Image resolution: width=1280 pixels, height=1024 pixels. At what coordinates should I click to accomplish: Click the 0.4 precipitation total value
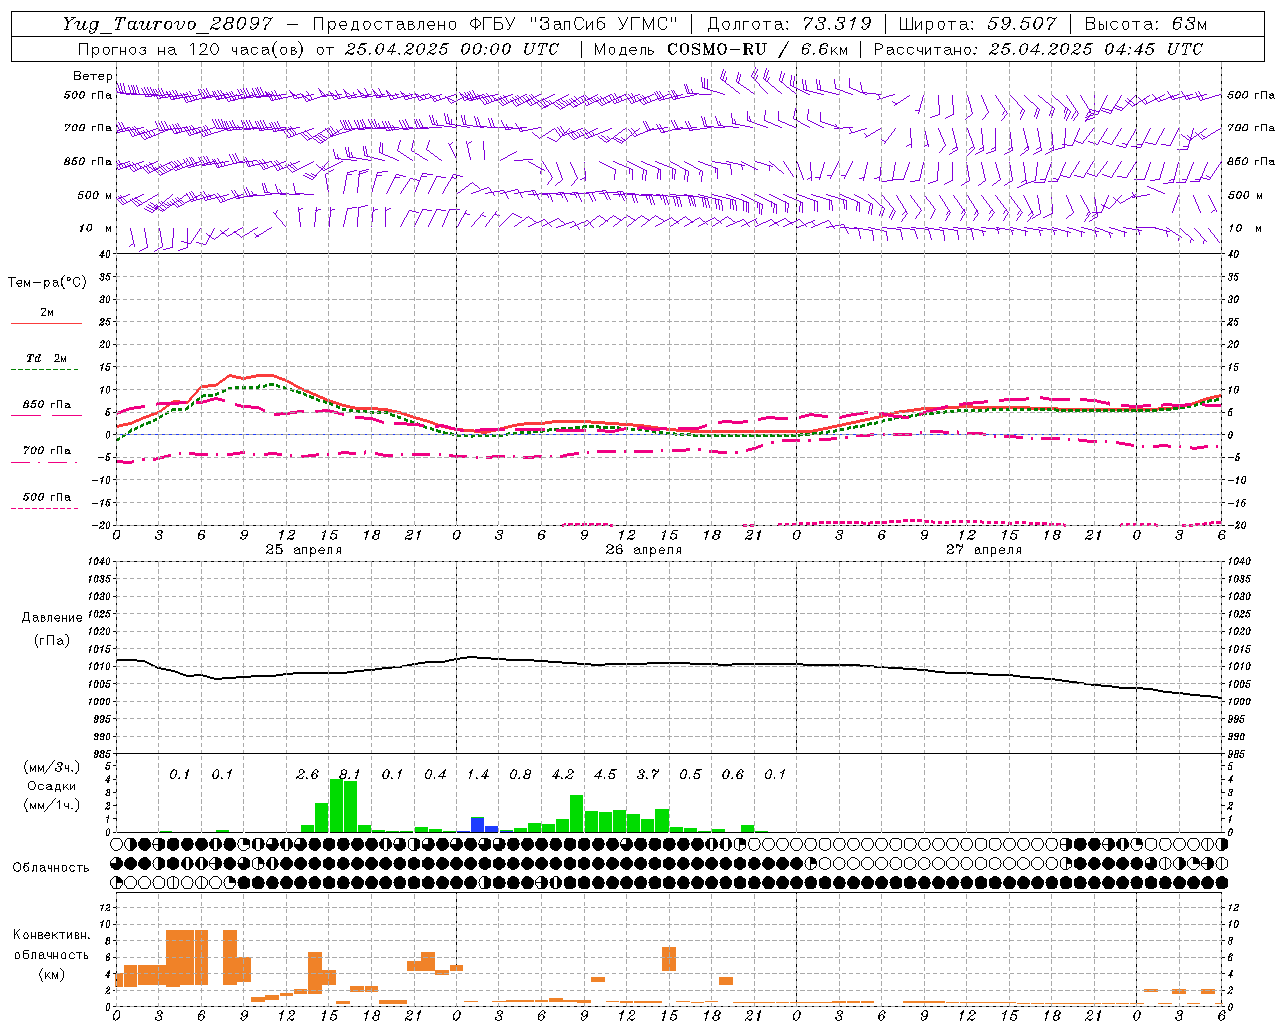[435, 774]
